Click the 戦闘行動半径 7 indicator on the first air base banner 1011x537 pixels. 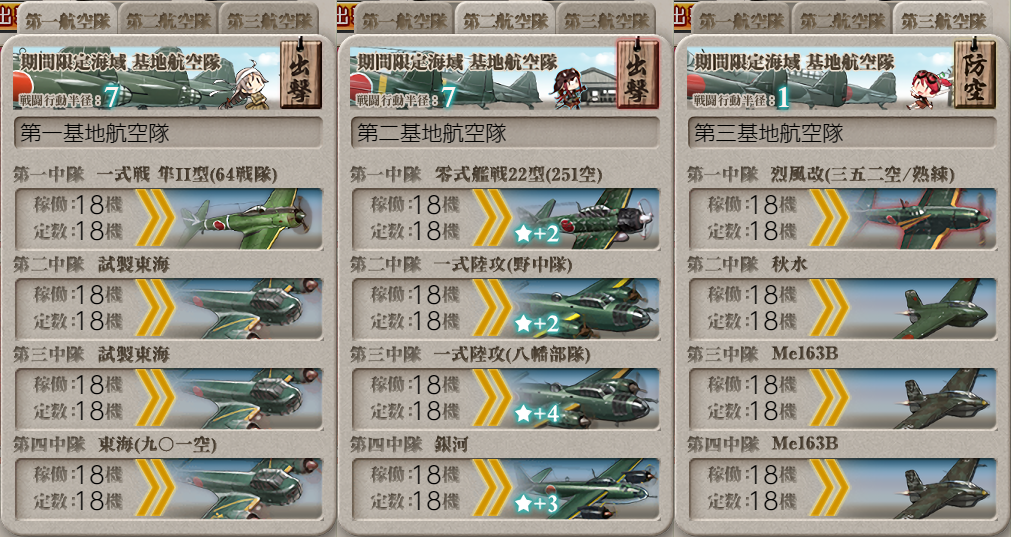(69, 98)
